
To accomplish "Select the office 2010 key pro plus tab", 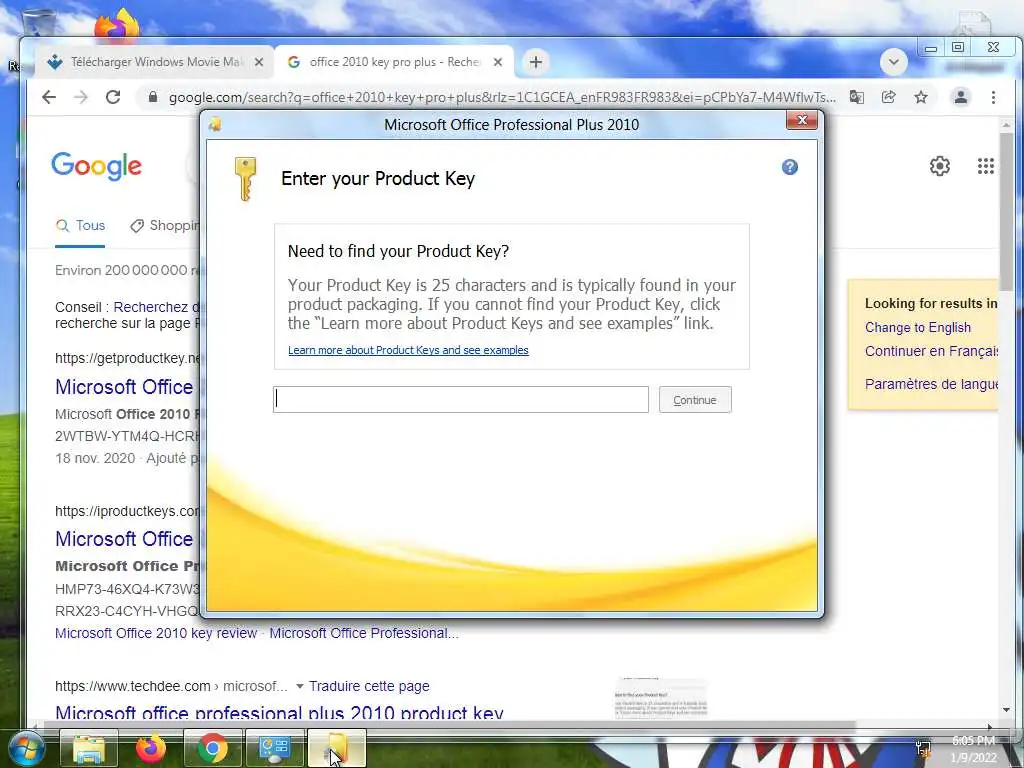I will pos(392,62).
